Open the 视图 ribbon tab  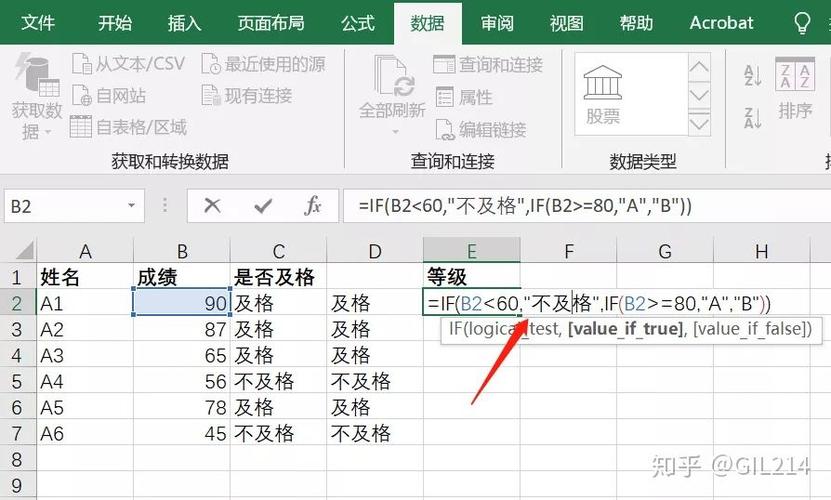[x=567, y=23]
